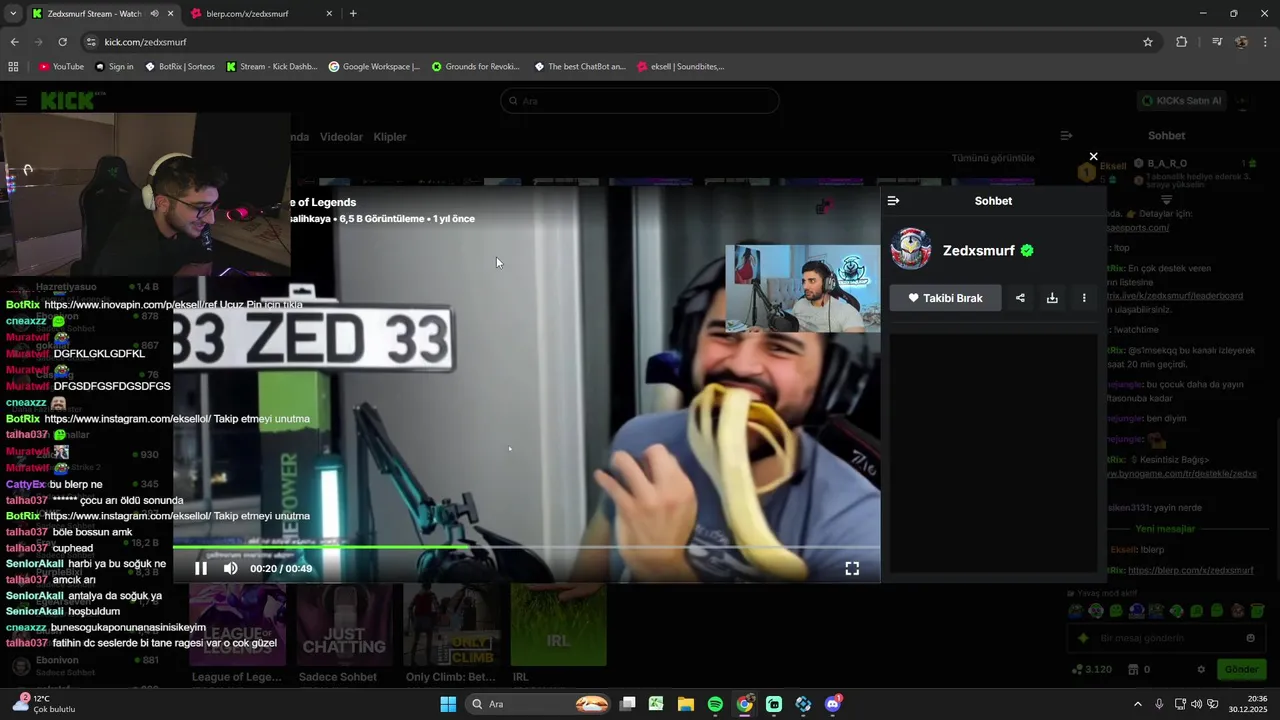Viewport: 1280px width, 720px height.
Task: Open Chrome three-dot menu
Action: (x=1266, y=42)
